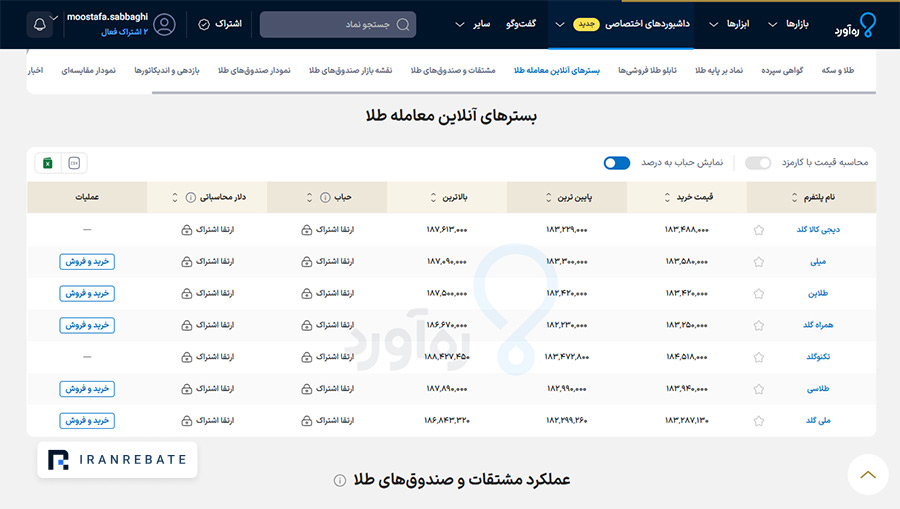Click the search magnifier icon
The width and height of the screenshot is (900, 509).
(403, 25)
